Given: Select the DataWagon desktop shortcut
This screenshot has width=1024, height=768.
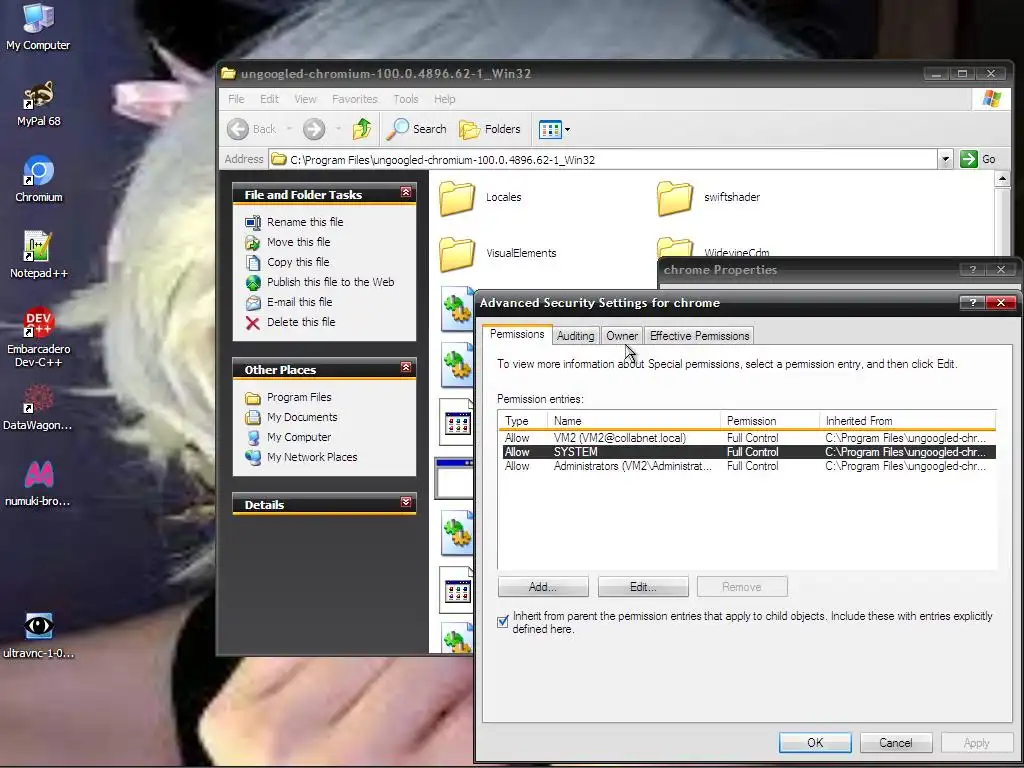Looking at the screenshot, I should (x=38, y=408).
